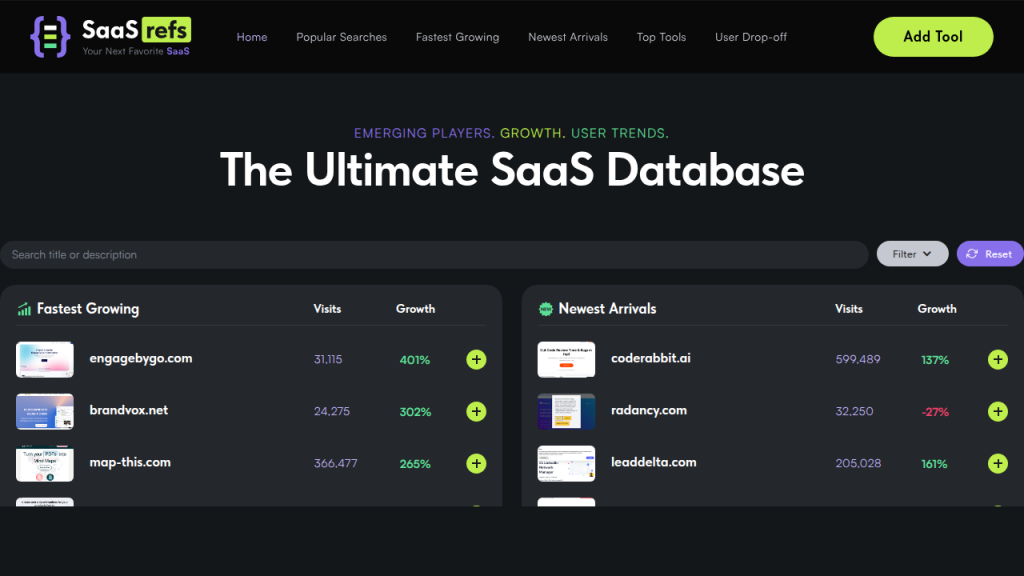Image resolution: width=1024 pixels, height=576 pixels.
Task: Click the Fastest Growing bar chart icon
Action: pos(24,309)
